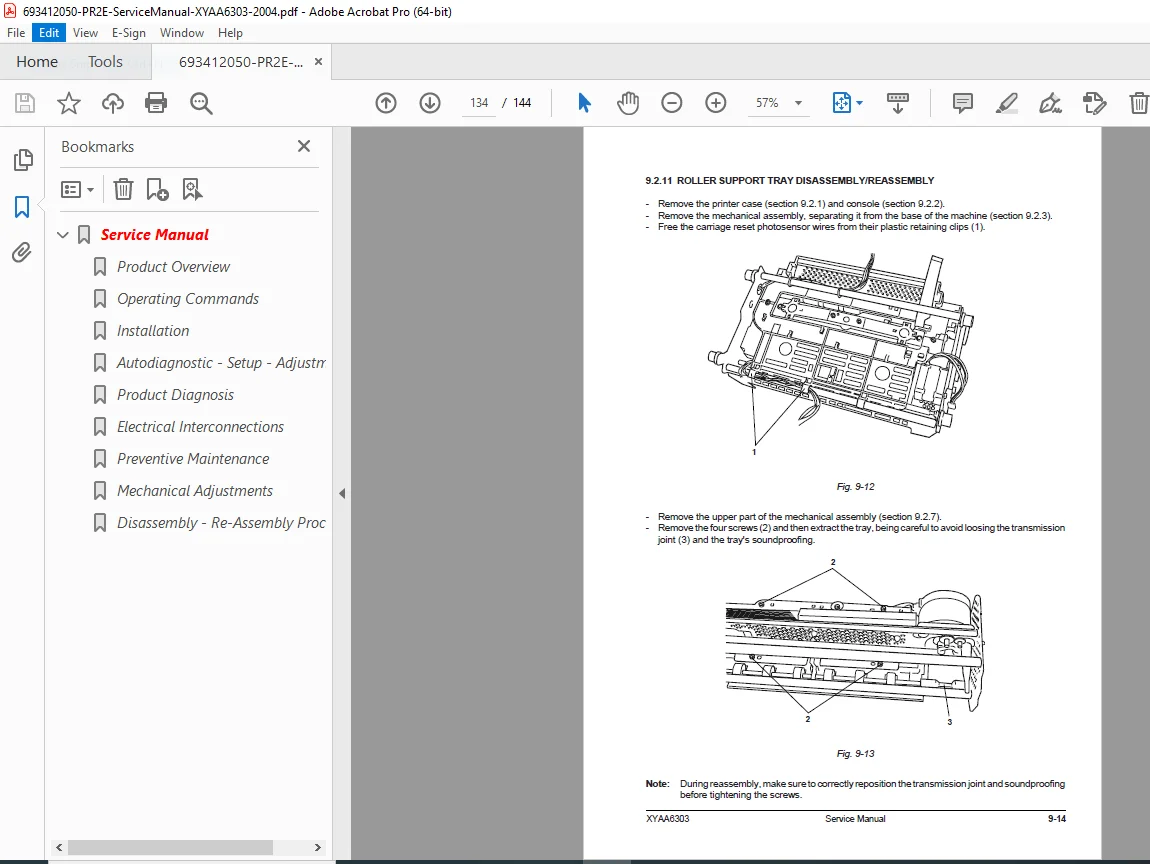Click the 9.2.11 Roller Support Tray heading
The height and width of the screenshot is (864, 1150).
(790, 180)
